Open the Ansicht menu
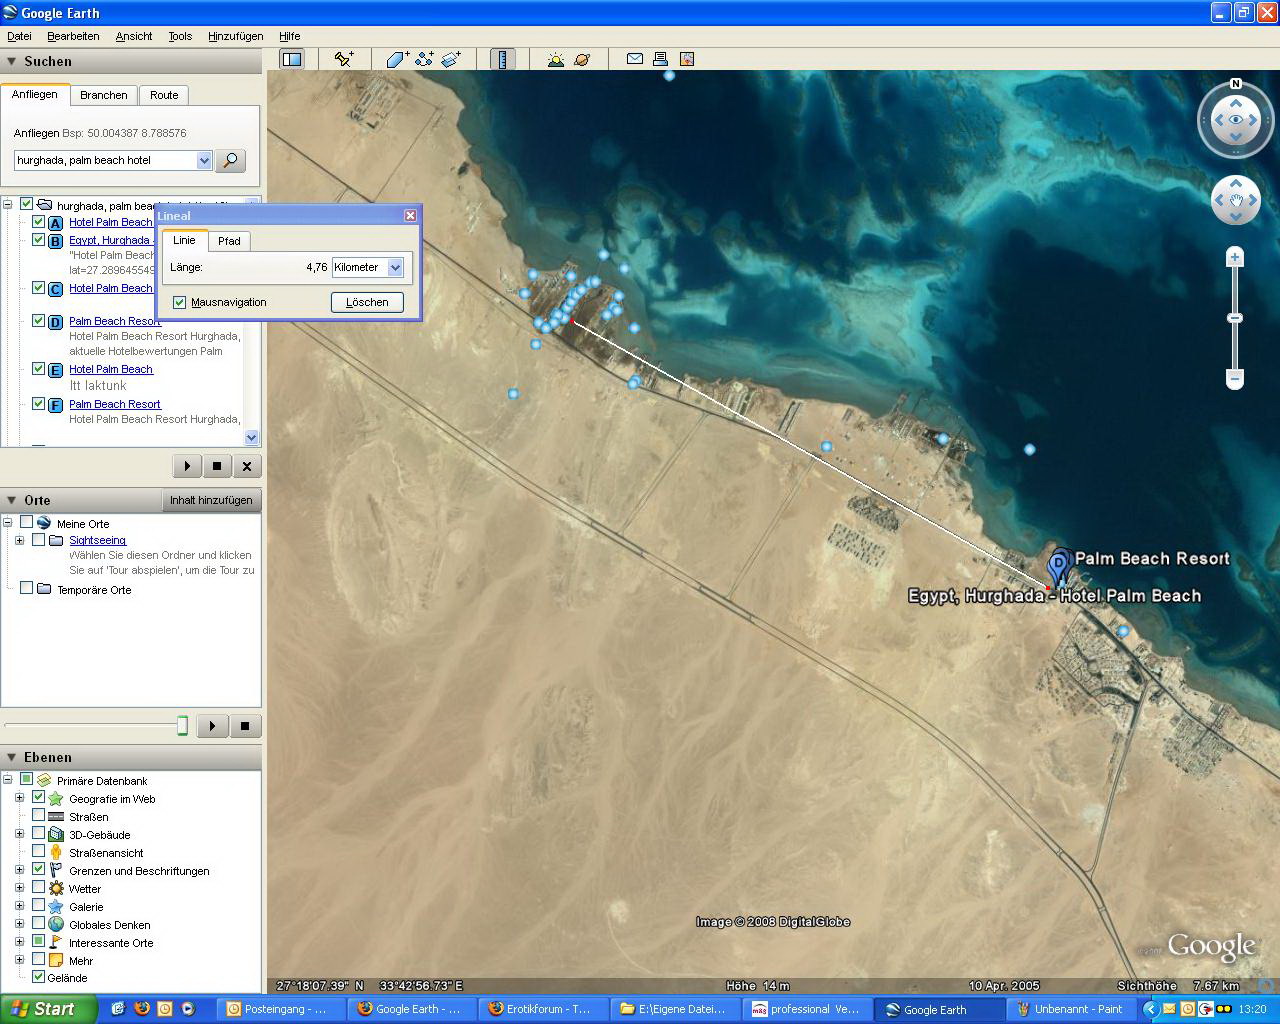This screenshot has height=1024, width=1280. pos(134,36)
